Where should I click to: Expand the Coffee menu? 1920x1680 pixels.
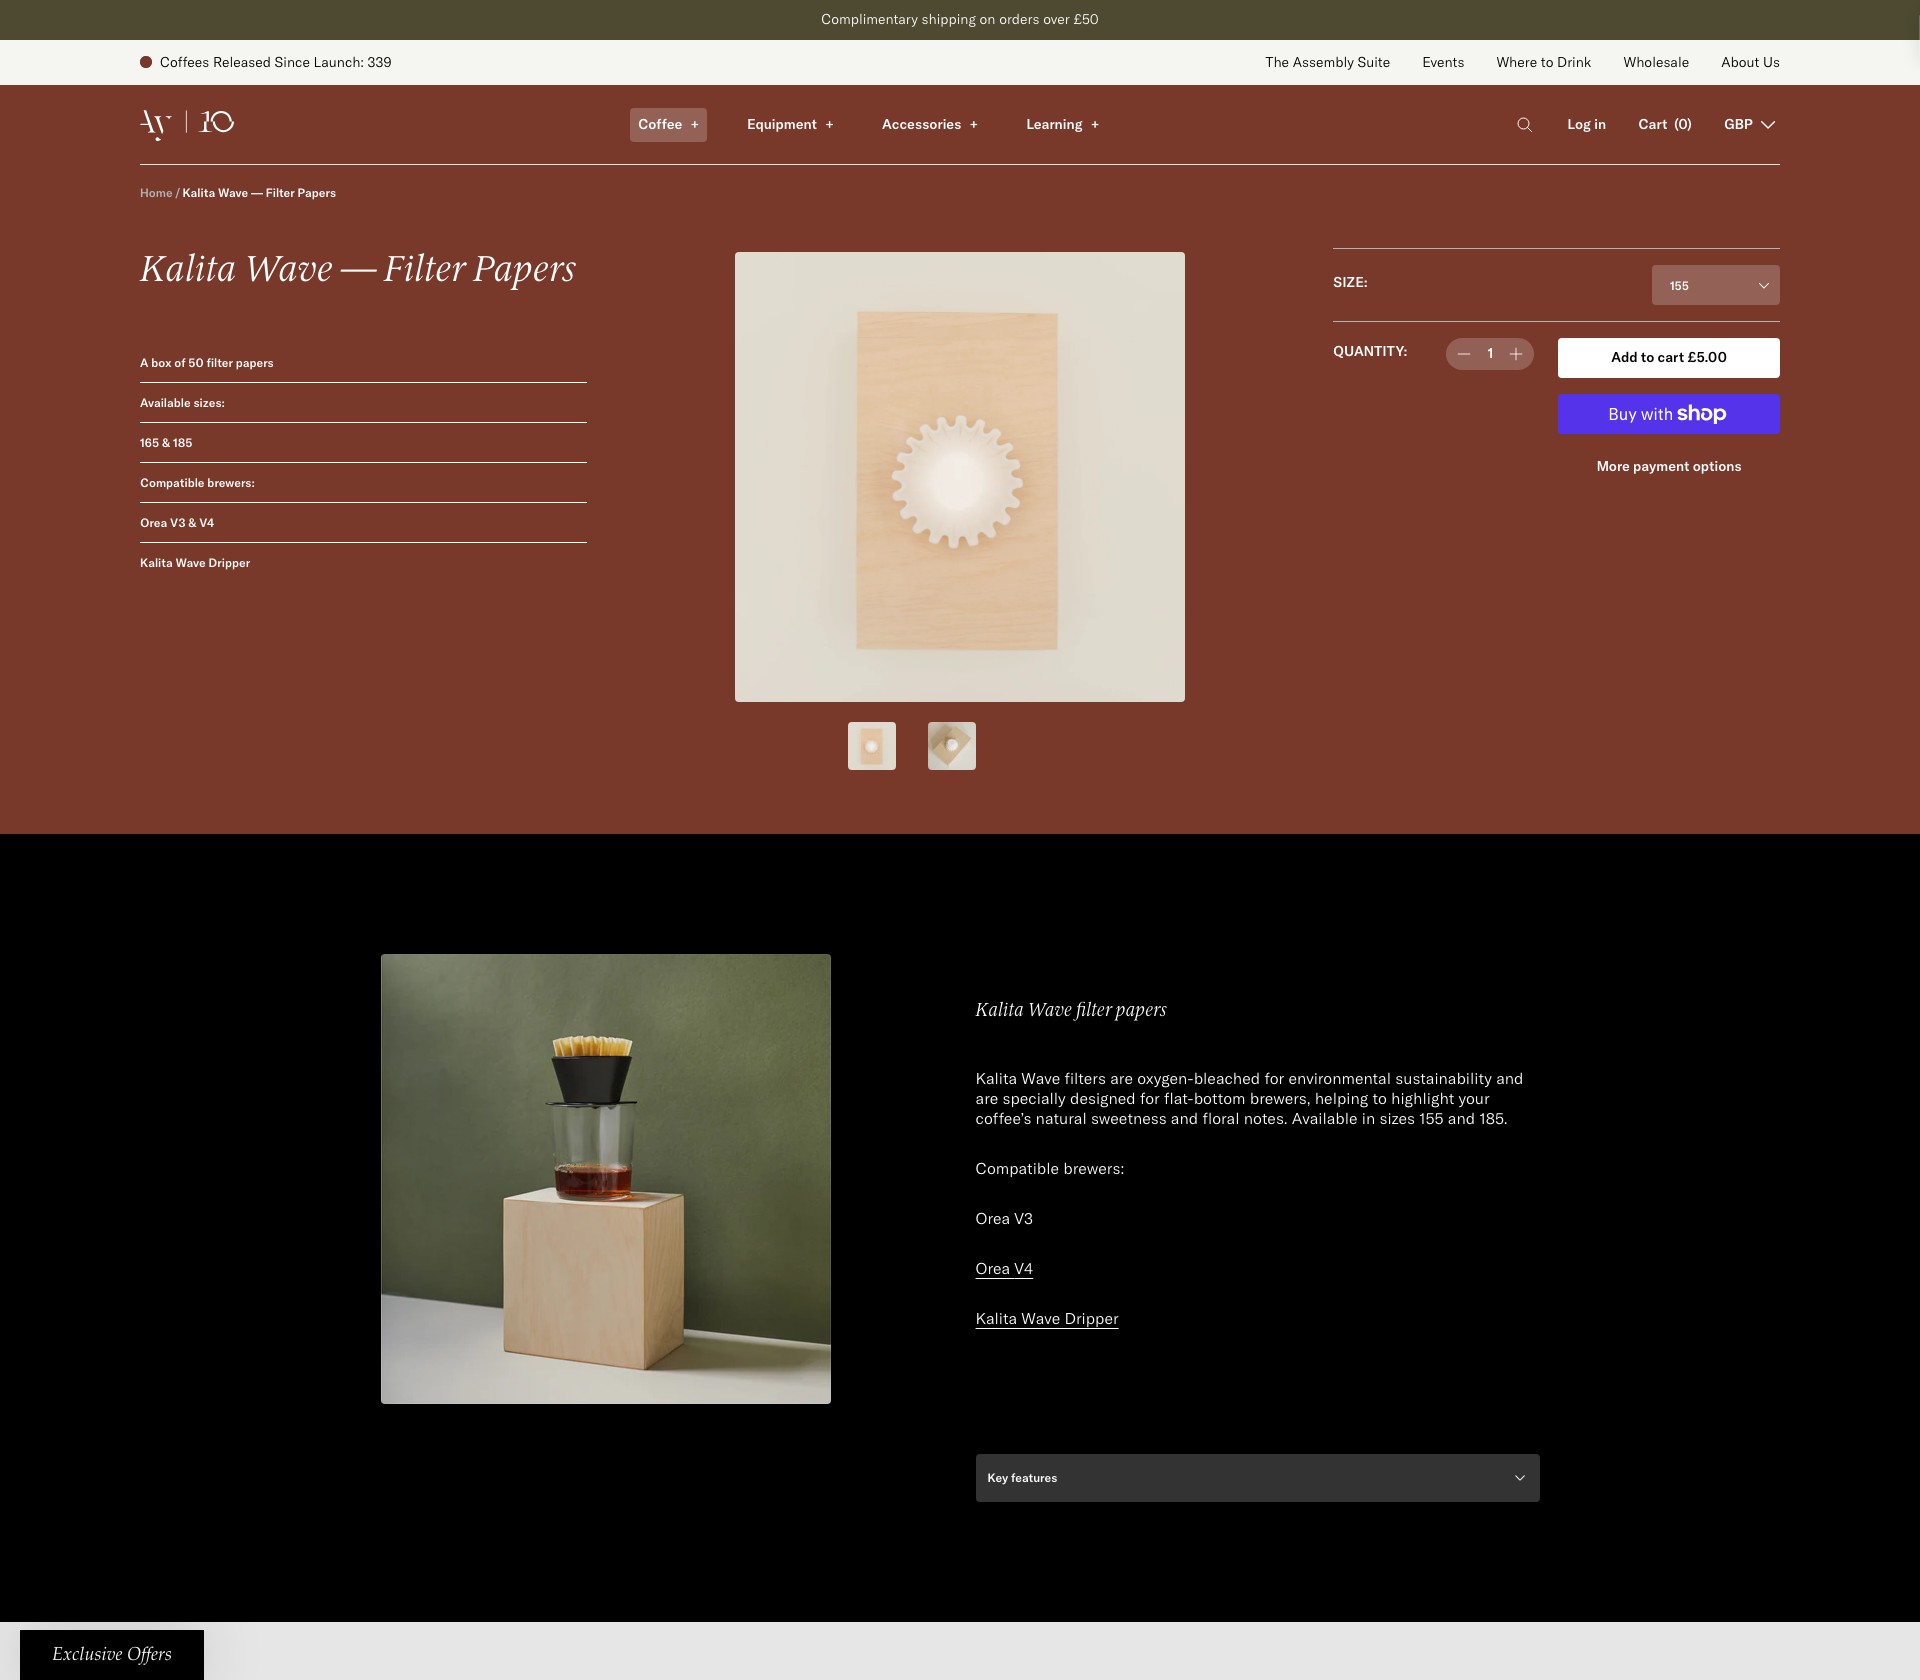coord(668,125)
